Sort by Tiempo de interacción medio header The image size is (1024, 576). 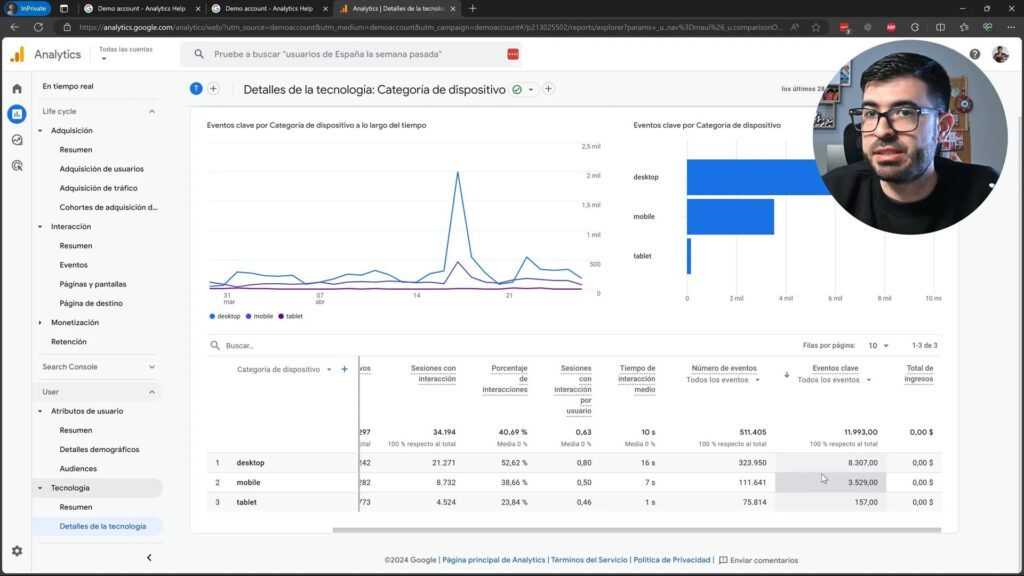[636, 379]
